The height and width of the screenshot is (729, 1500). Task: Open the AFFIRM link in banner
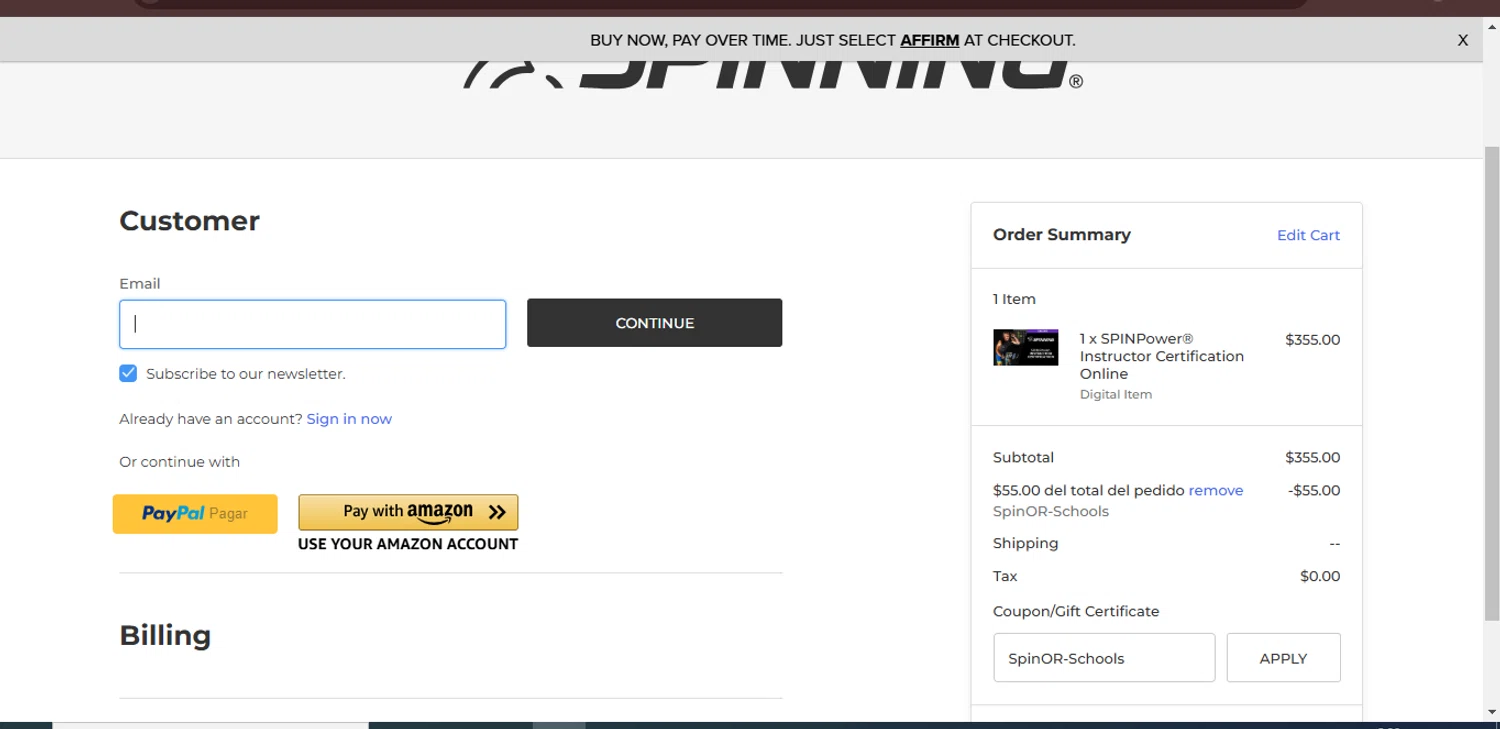(929, 41)
